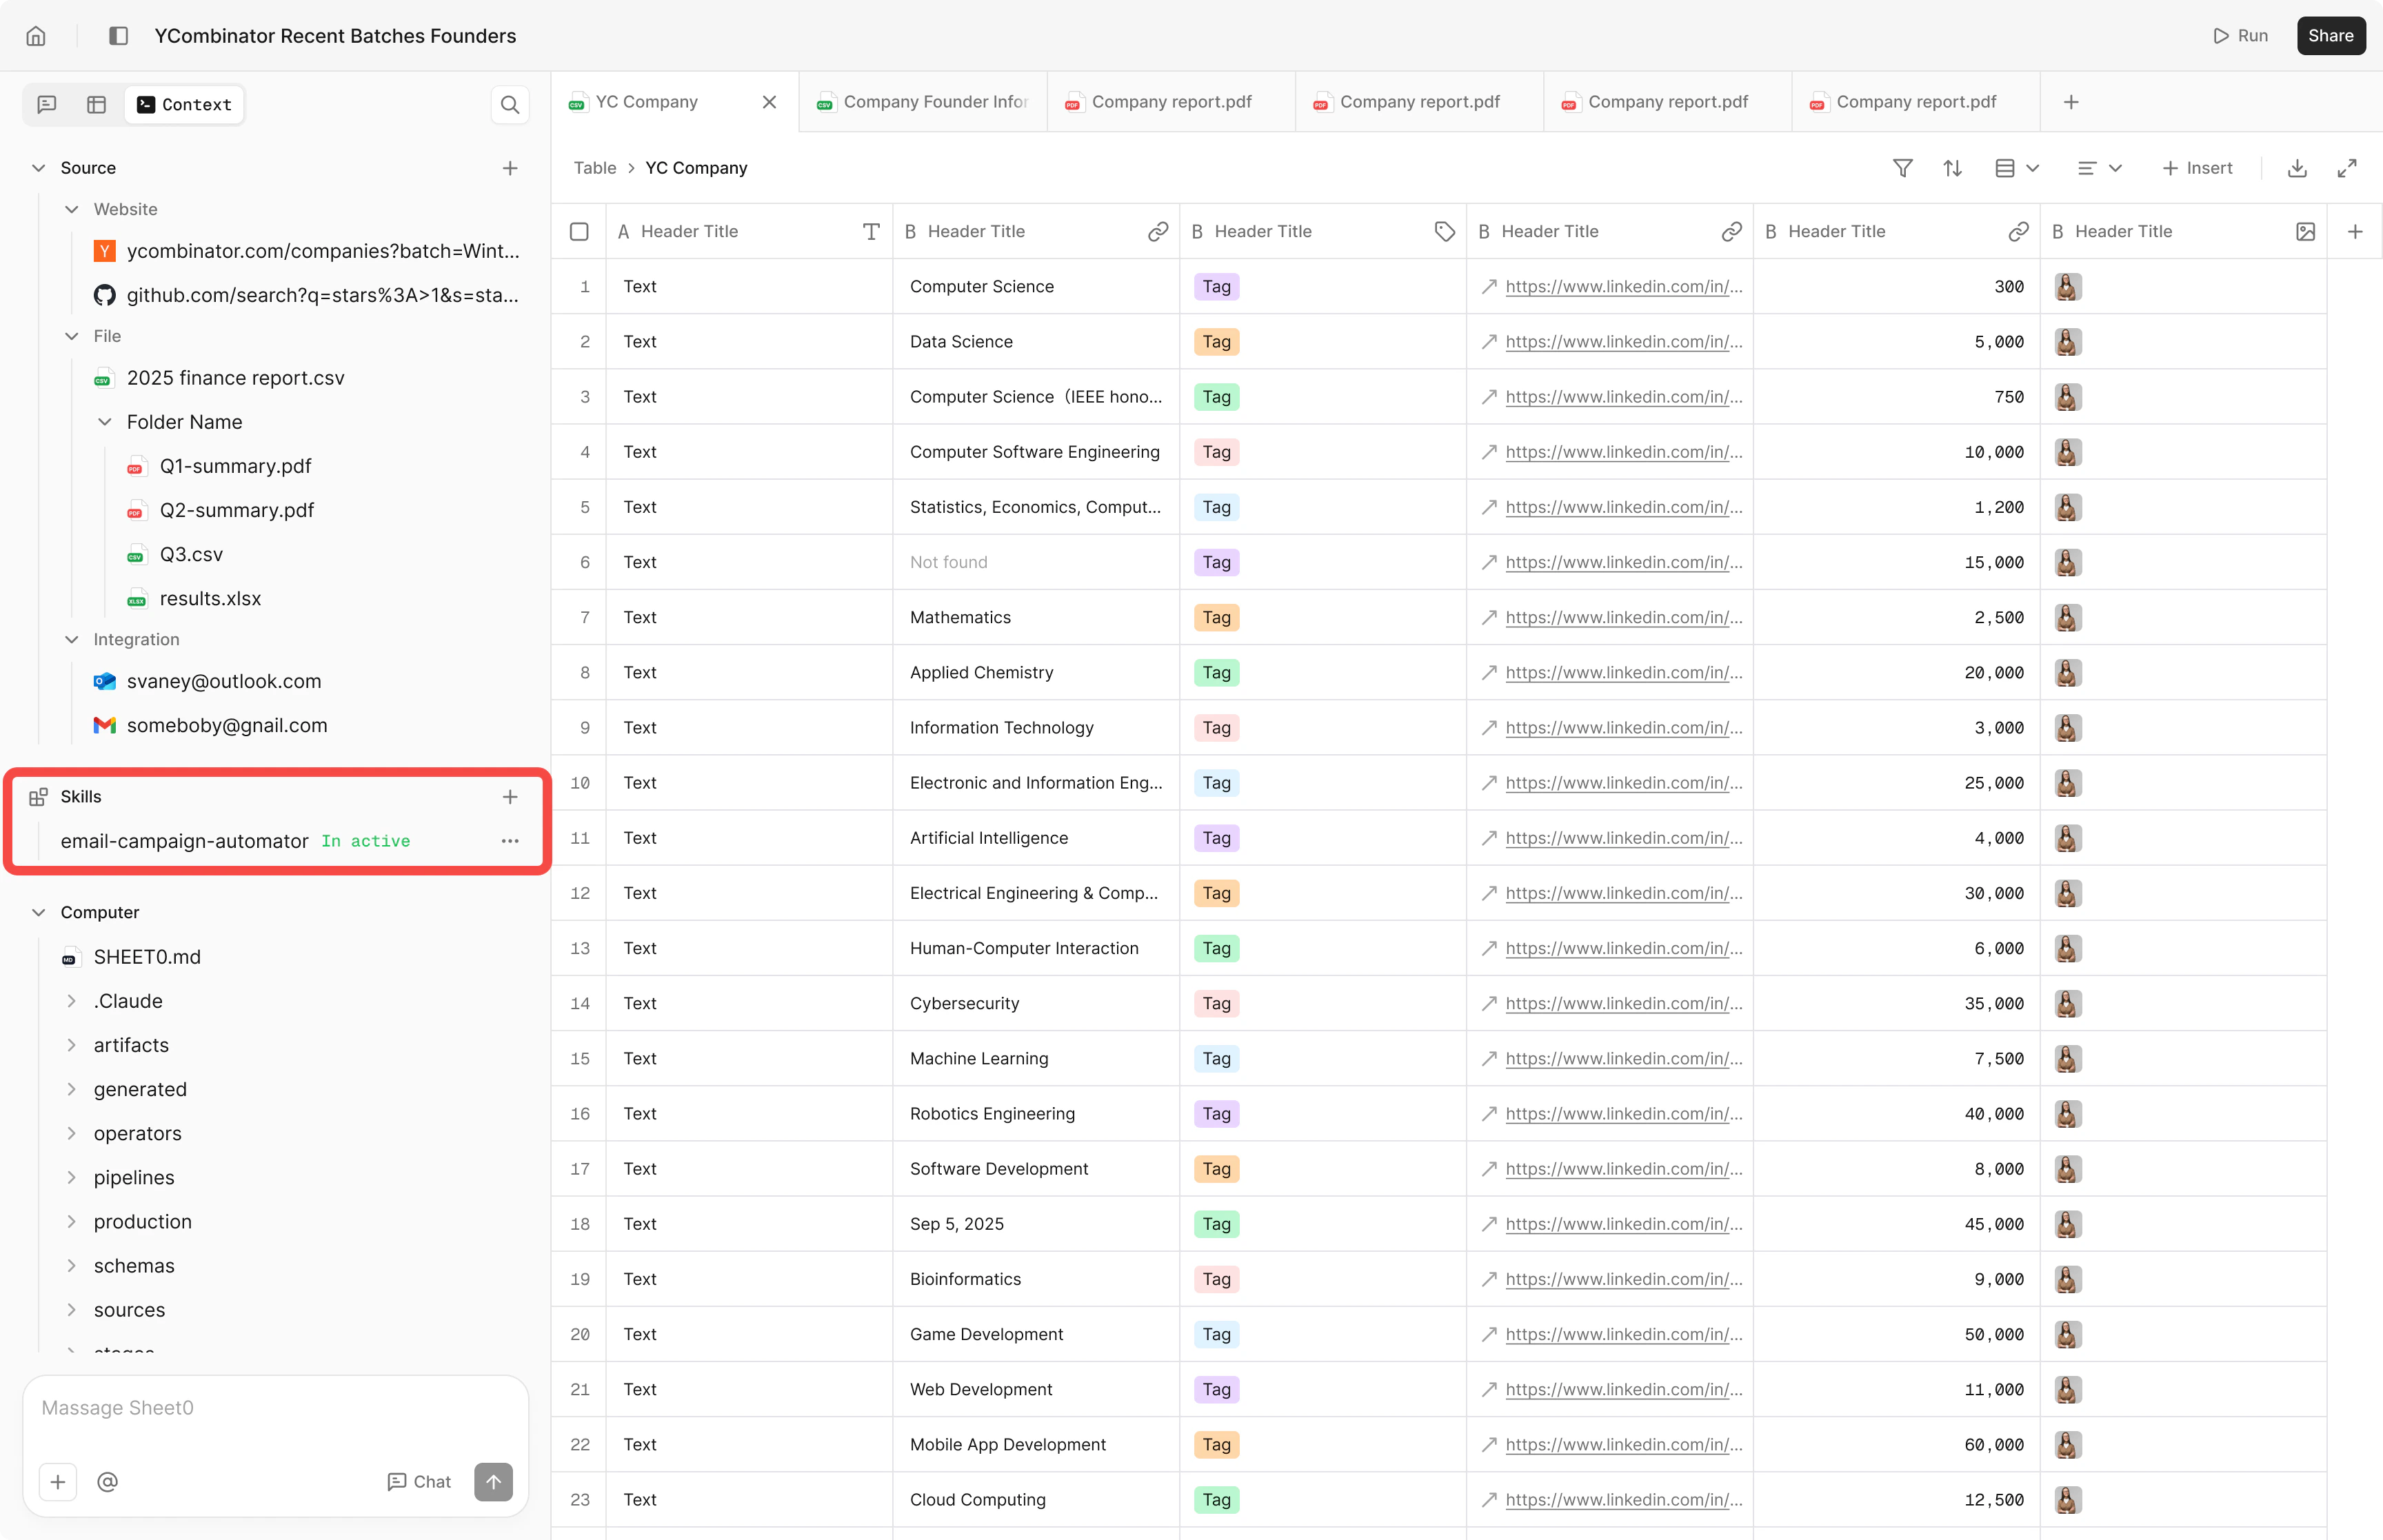The width and height of the screenshot is (2383, 1540).
Task: Switch to the chat view toggle
Action: point(47,105)
